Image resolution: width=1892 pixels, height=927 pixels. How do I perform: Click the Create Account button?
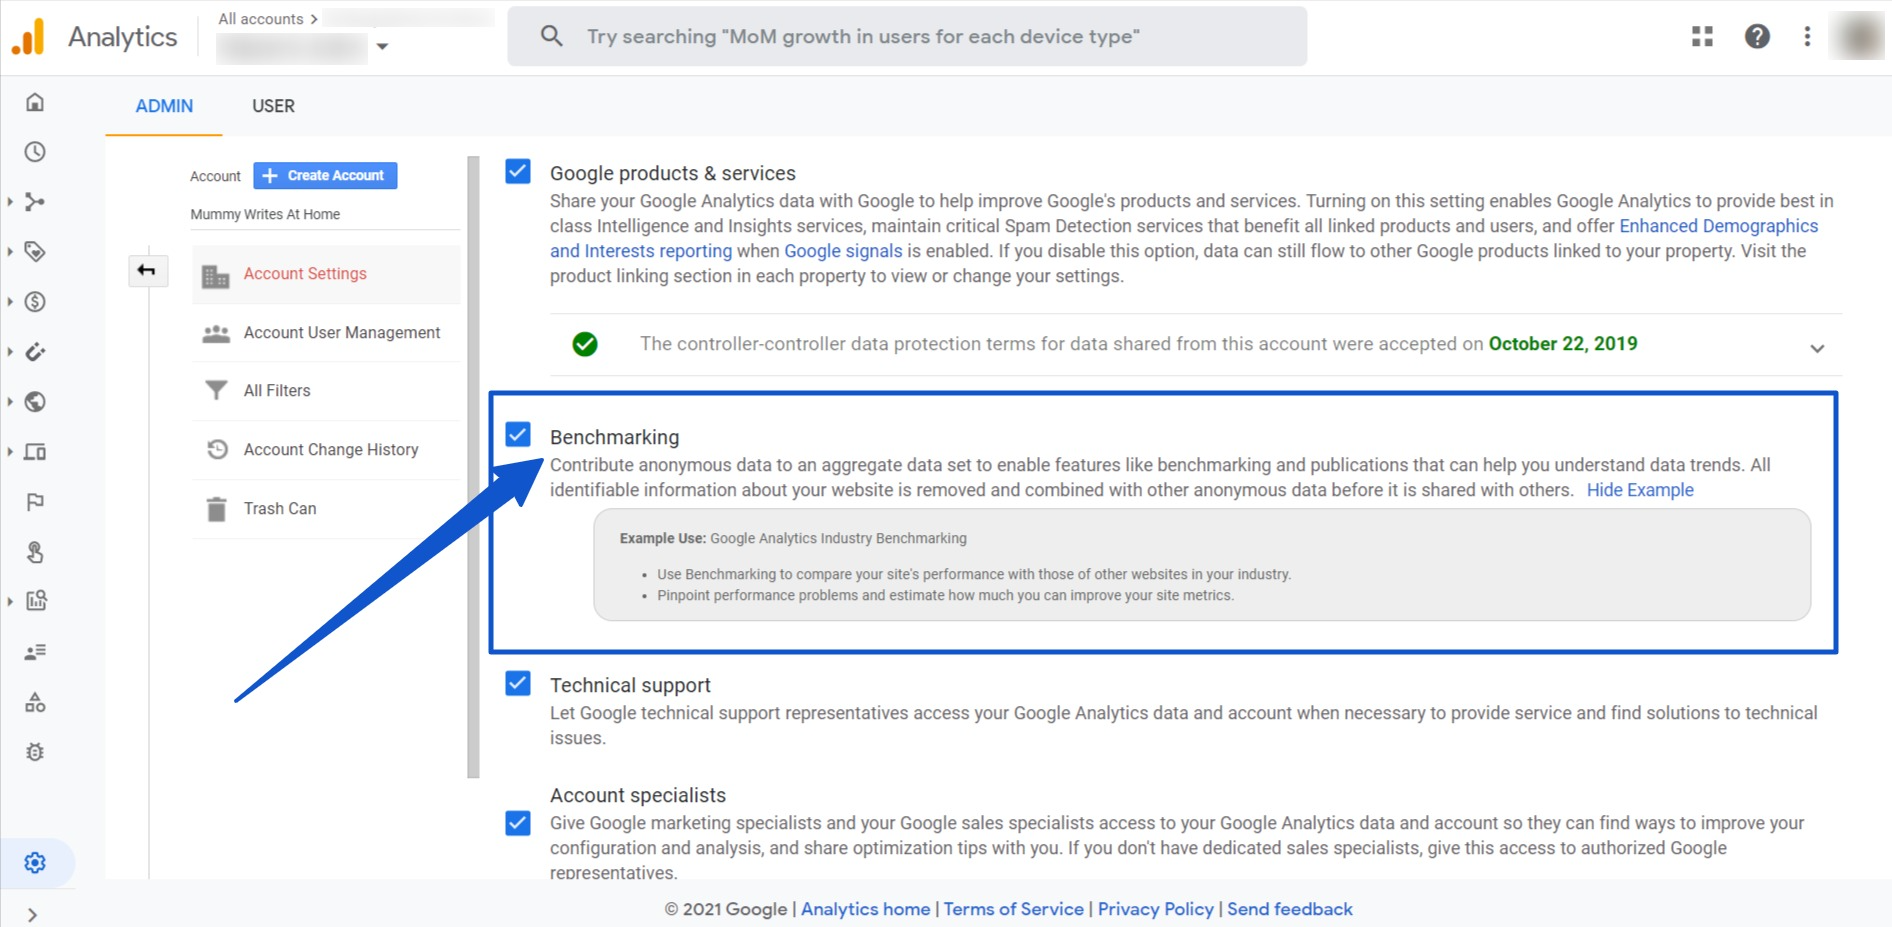coord(325,175)
